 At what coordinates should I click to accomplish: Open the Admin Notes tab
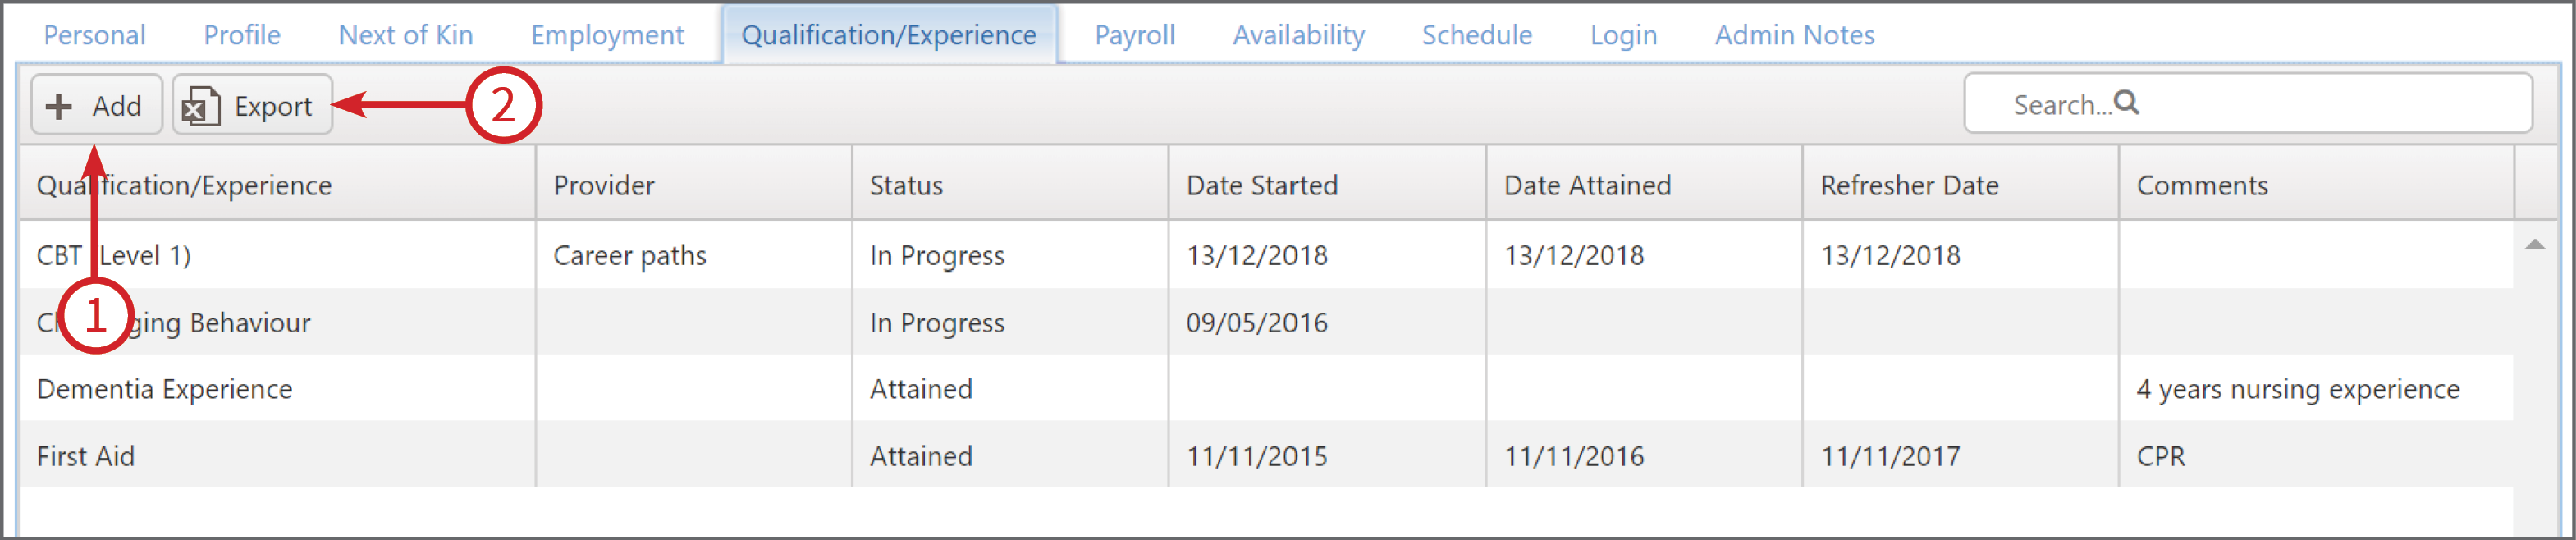(1795, 35)
